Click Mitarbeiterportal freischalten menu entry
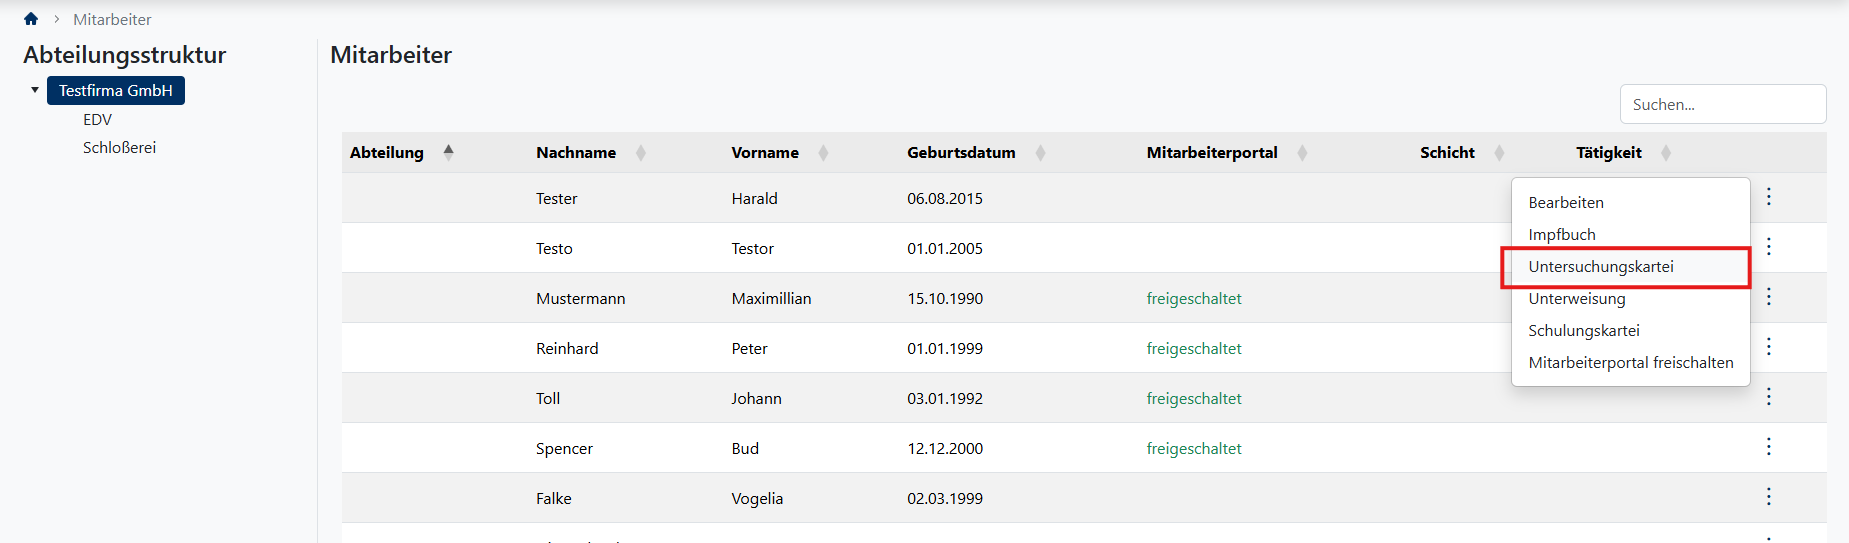Image resolution: width=1849 pixels, height=543 pixels. 1631,363
